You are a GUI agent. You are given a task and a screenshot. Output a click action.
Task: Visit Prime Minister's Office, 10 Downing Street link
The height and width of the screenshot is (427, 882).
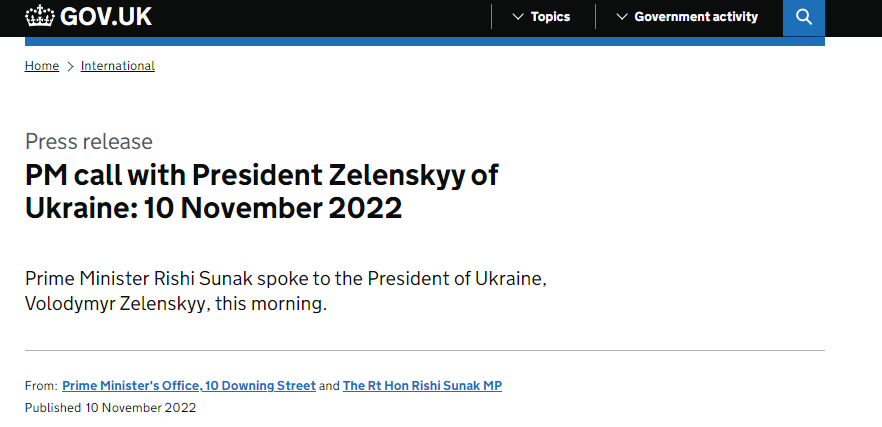click(189, 385)
